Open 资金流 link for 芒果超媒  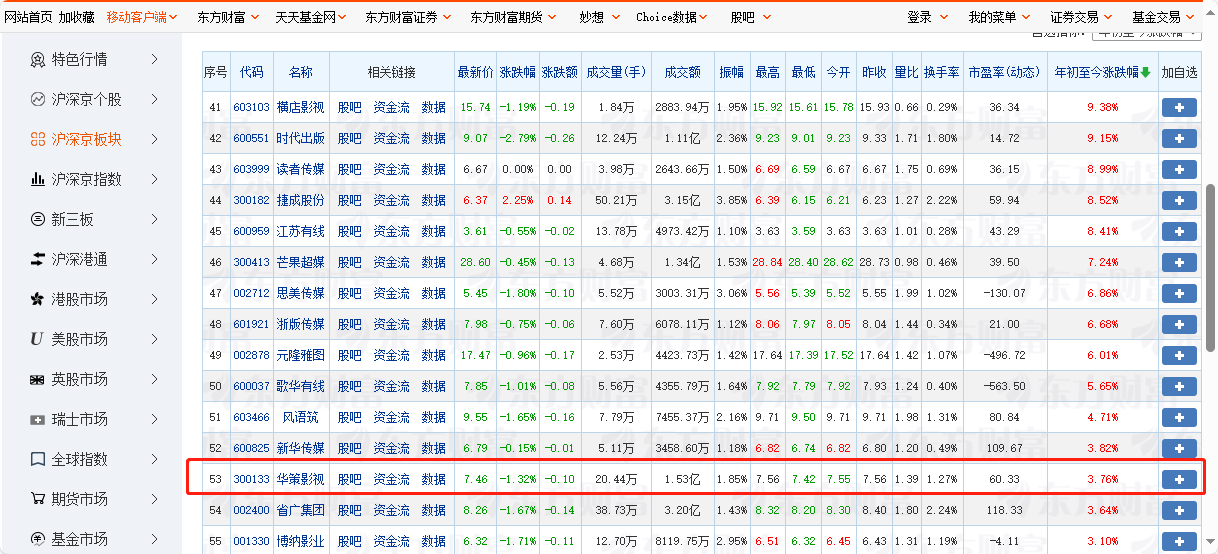point(391,263)
